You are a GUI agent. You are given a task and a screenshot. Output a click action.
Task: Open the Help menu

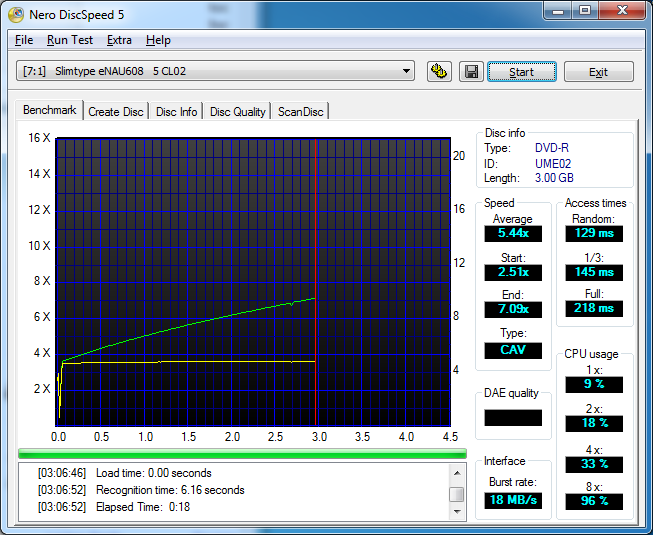(158, 40)
